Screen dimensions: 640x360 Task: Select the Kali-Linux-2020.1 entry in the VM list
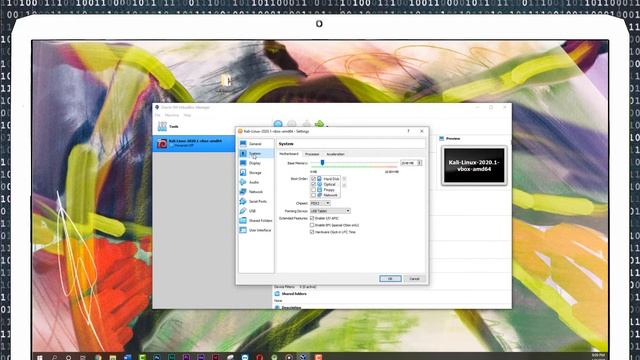pyautogui.click(x=193, y=143)
